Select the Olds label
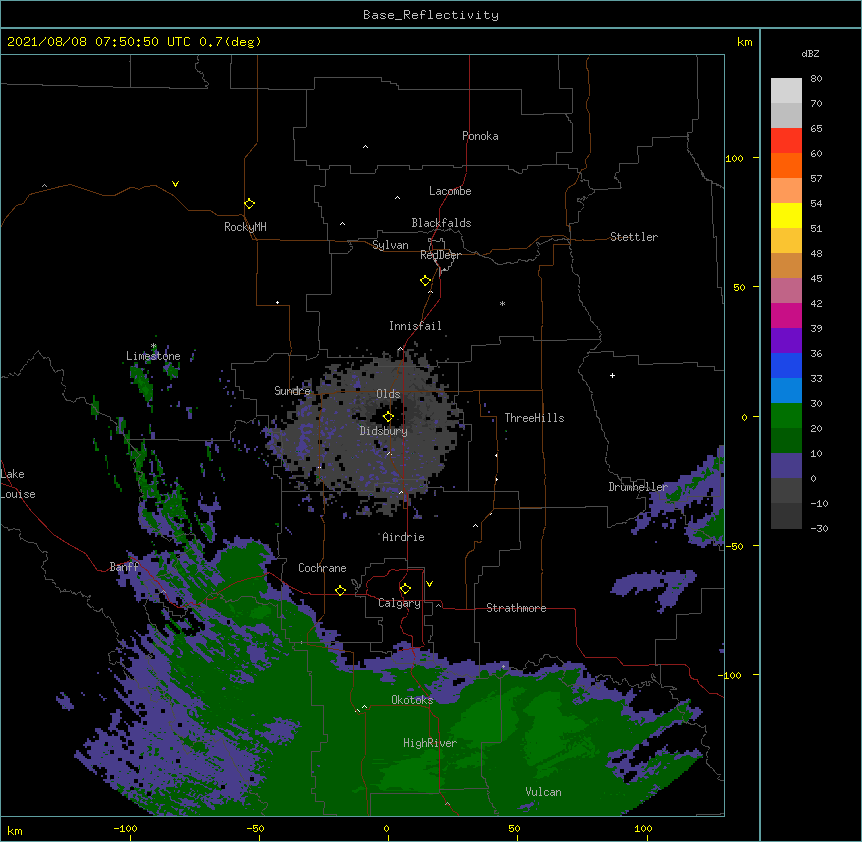The width and height of the screenshot is (862, 842). coord(388,394)
